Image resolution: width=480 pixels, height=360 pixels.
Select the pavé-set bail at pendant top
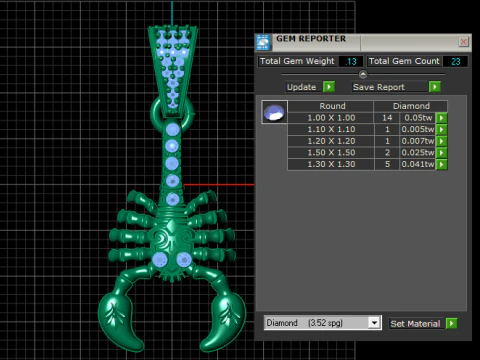click(172, 71)
